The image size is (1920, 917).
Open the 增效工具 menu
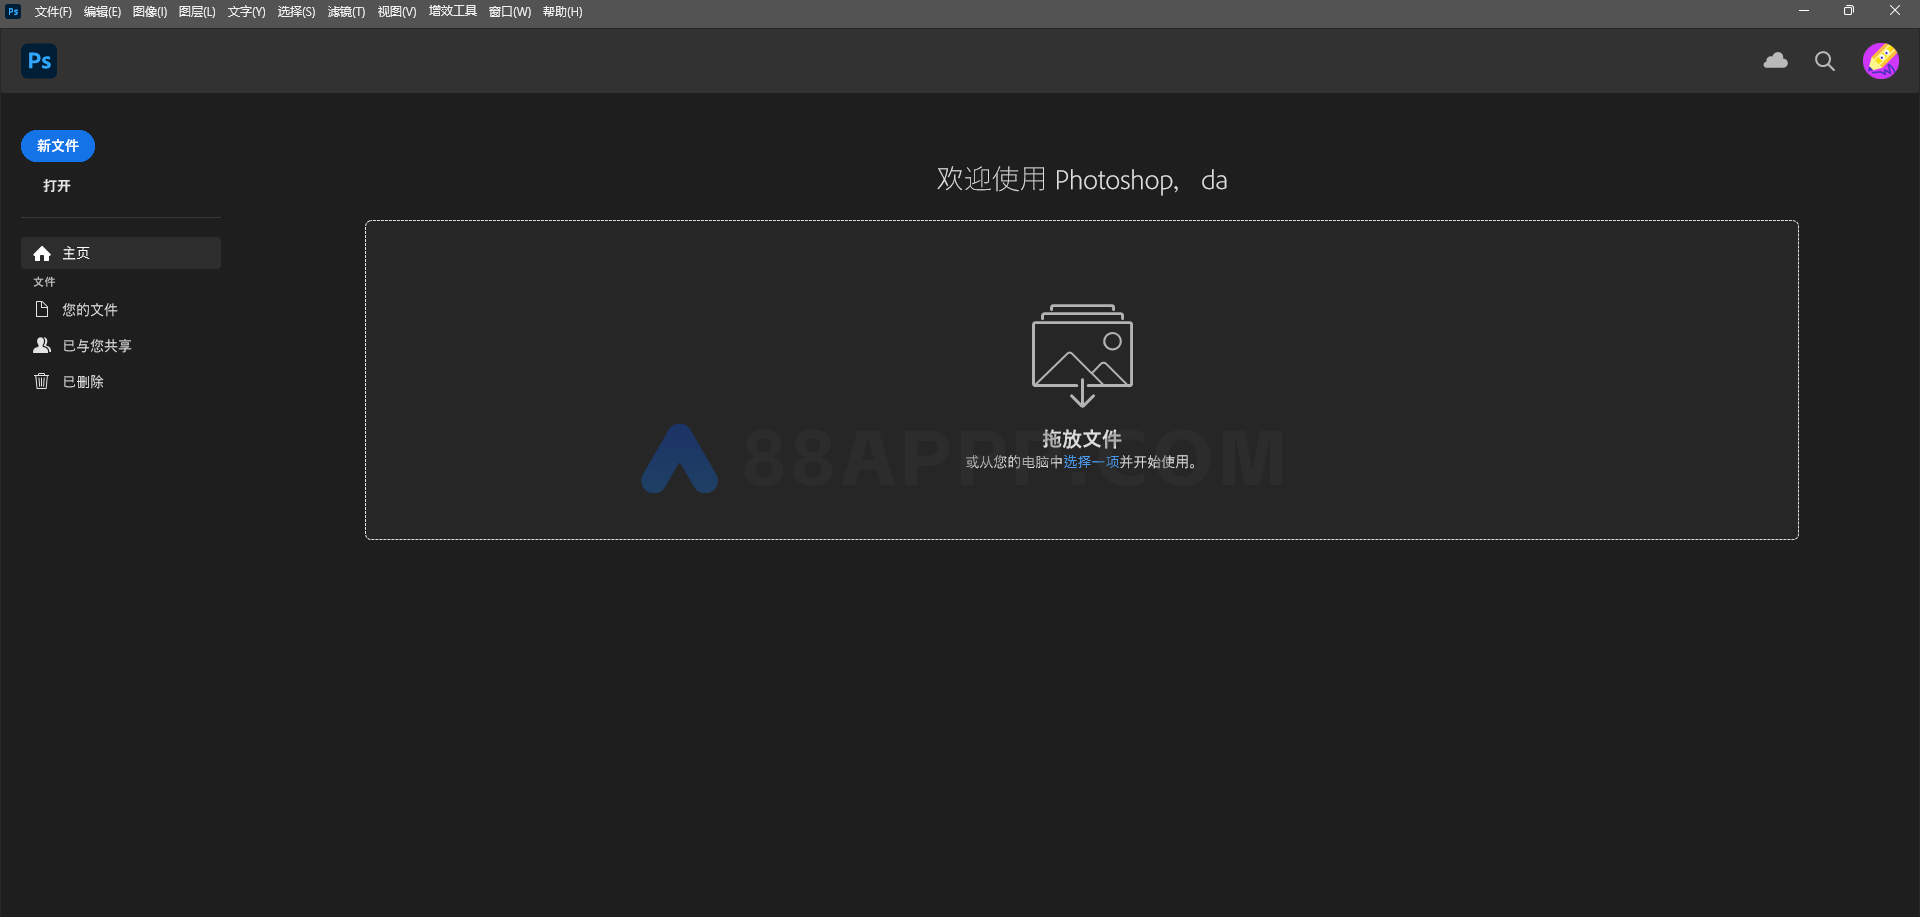pos(453,12)
